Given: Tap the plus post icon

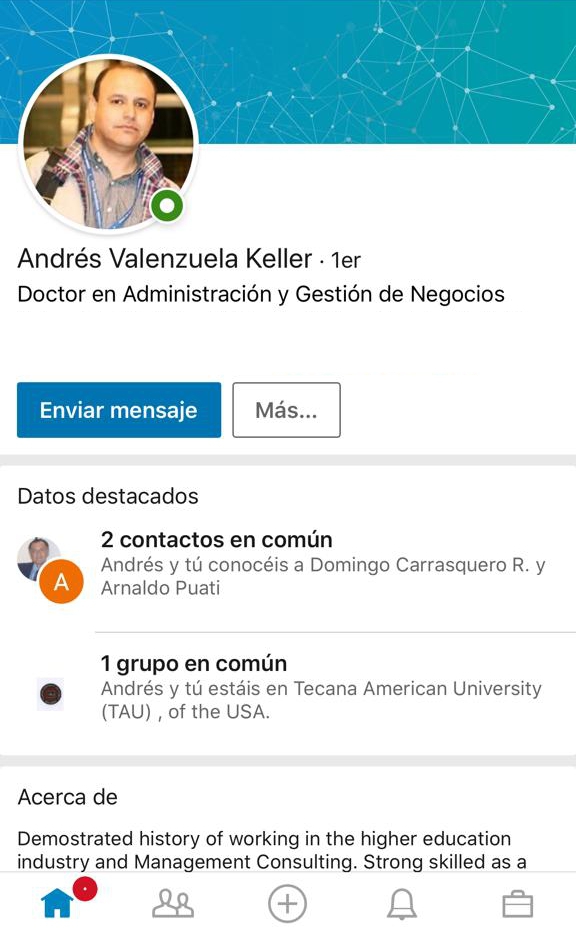Looking at the screenshot, I should (x=287, y=903).
